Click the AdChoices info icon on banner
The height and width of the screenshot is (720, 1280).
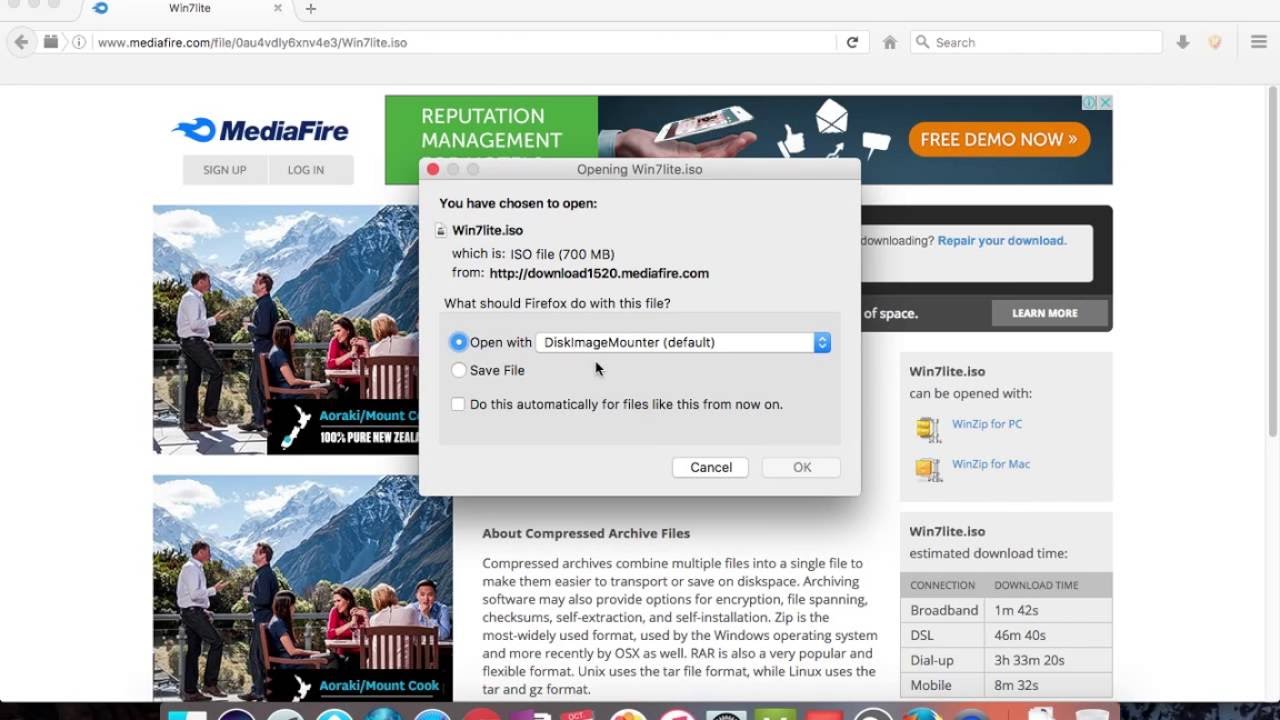coord(1090,102)
